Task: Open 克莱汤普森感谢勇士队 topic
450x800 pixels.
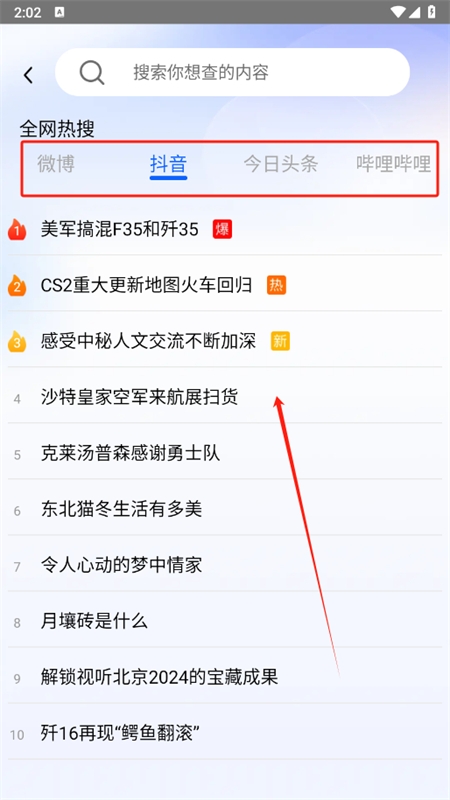Action: tap(225, 453)
